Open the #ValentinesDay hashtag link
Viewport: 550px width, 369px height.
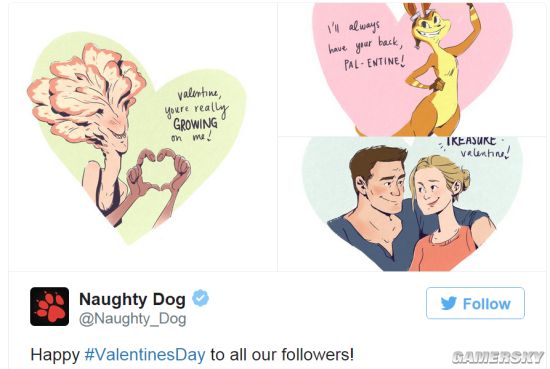(x=145, y=354)
